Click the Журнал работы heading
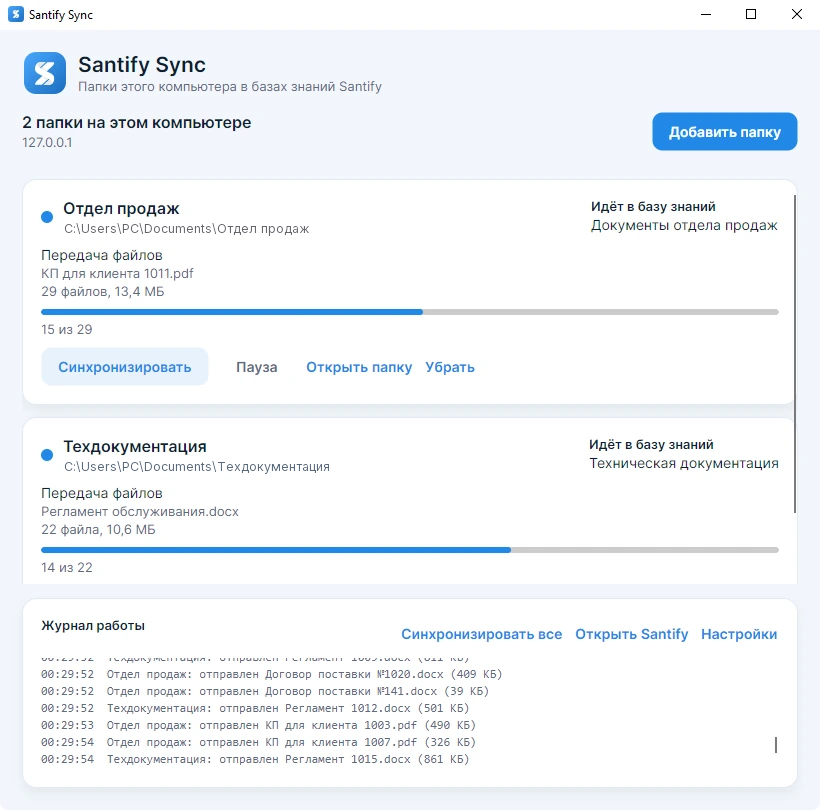820x810 pixels. coord(93,625)
